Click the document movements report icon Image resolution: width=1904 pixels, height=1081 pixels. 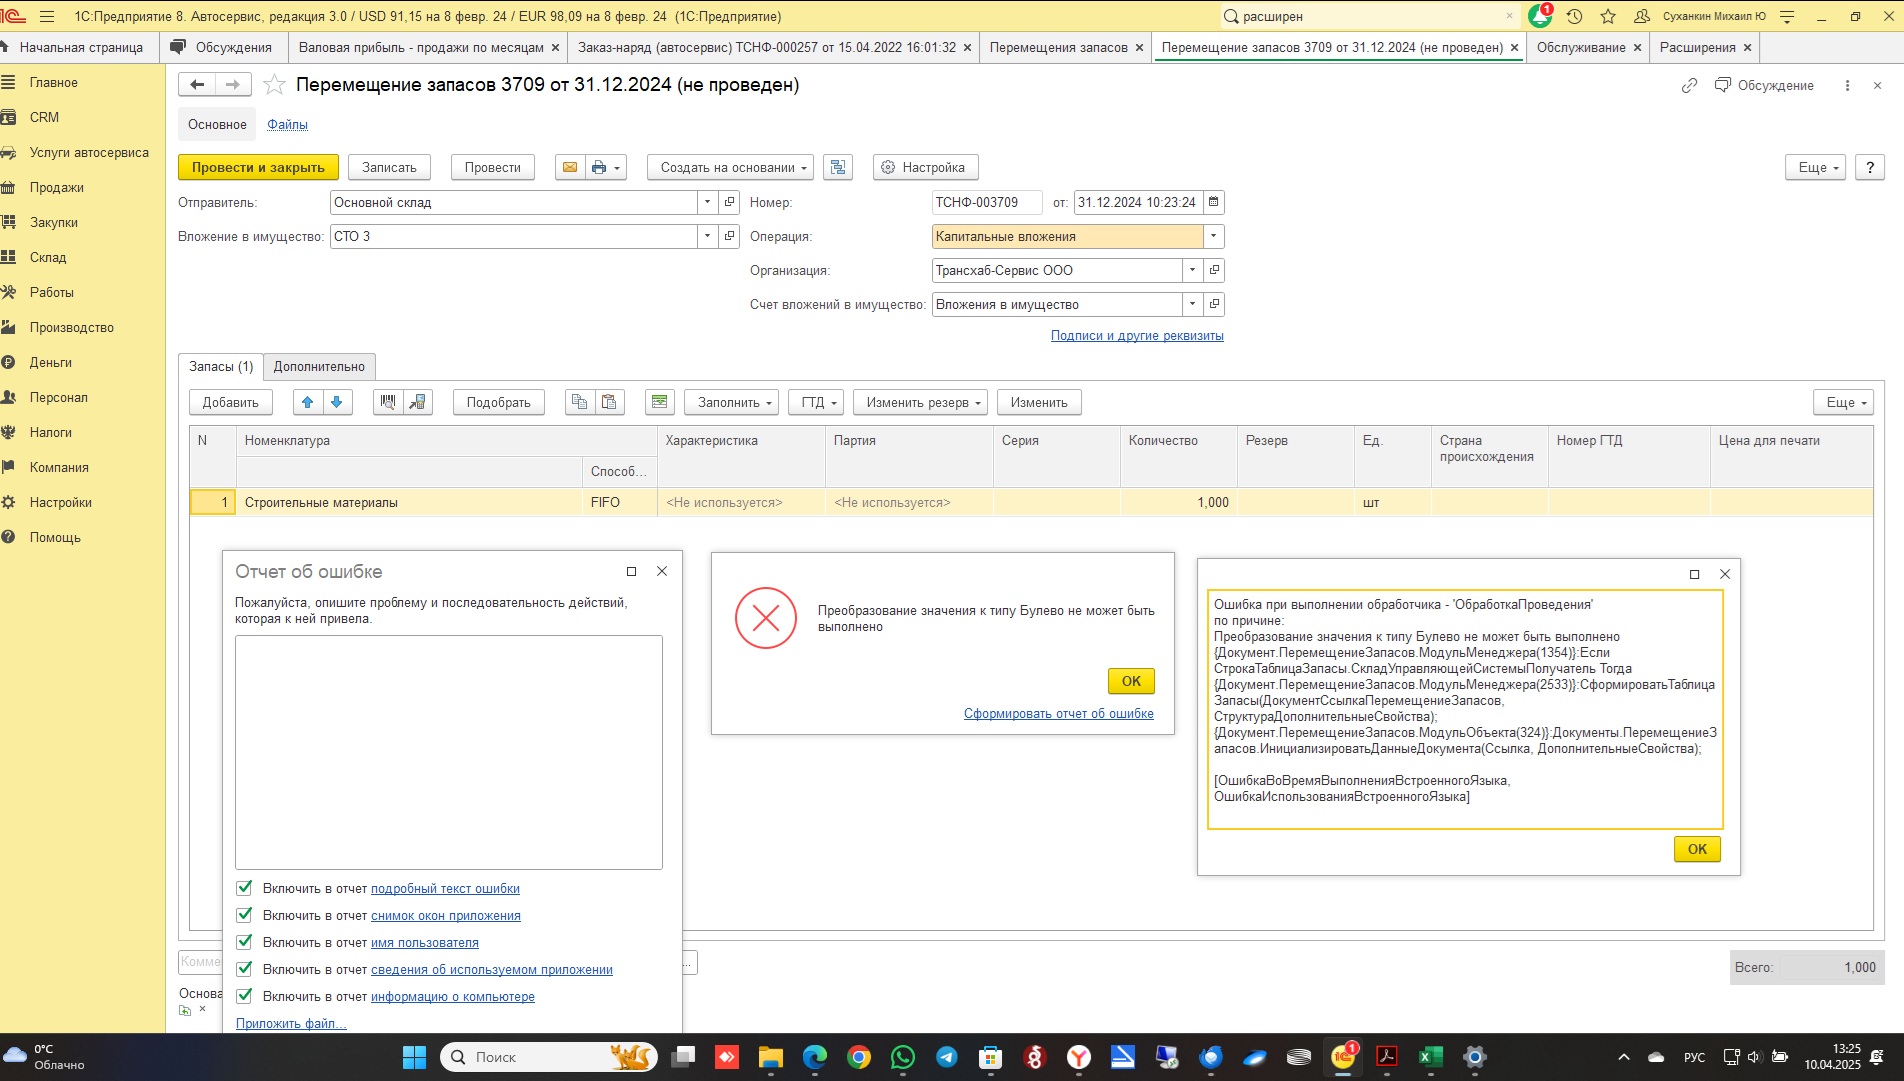coord(838,167)
